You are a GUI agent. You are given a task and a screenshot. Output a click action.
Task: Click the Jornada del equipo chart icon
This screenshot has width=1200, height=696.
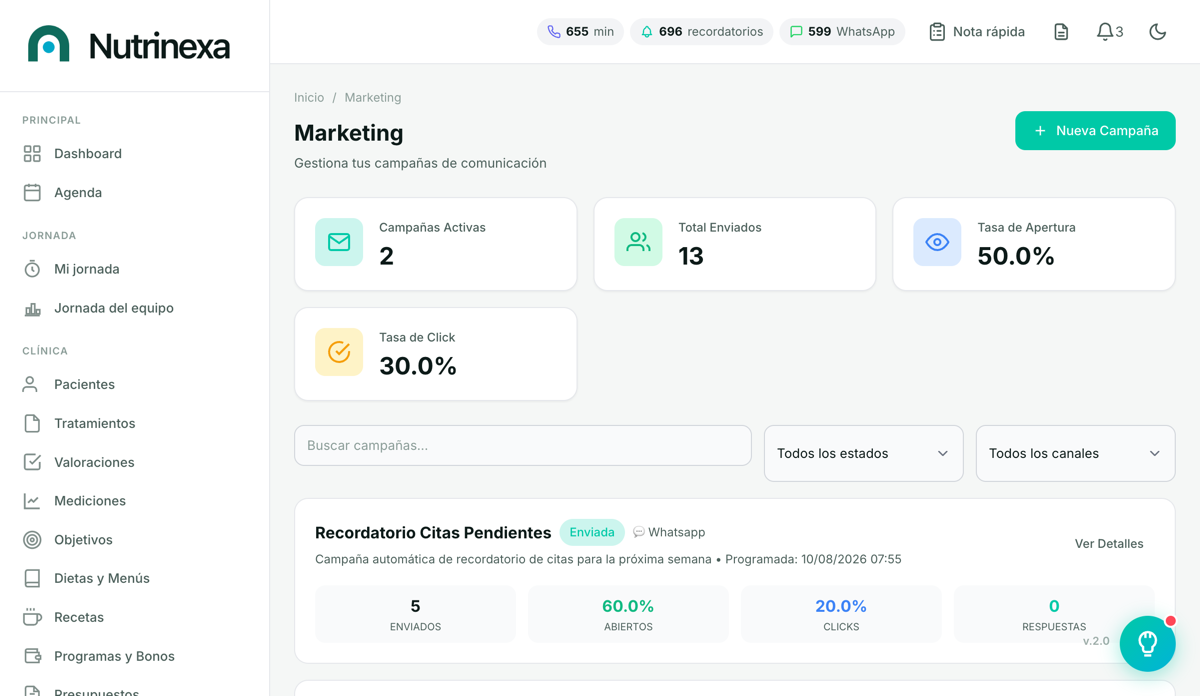point(32,308)
